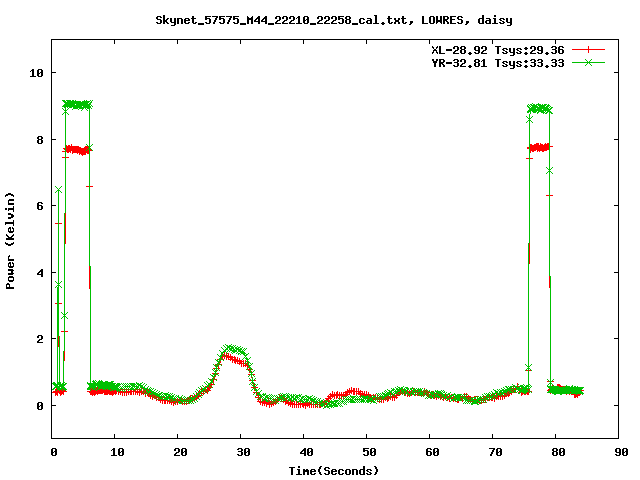Click the red XL legend line sample
The width and height of the screenshot is (640, 480).
tap(588, 50)
